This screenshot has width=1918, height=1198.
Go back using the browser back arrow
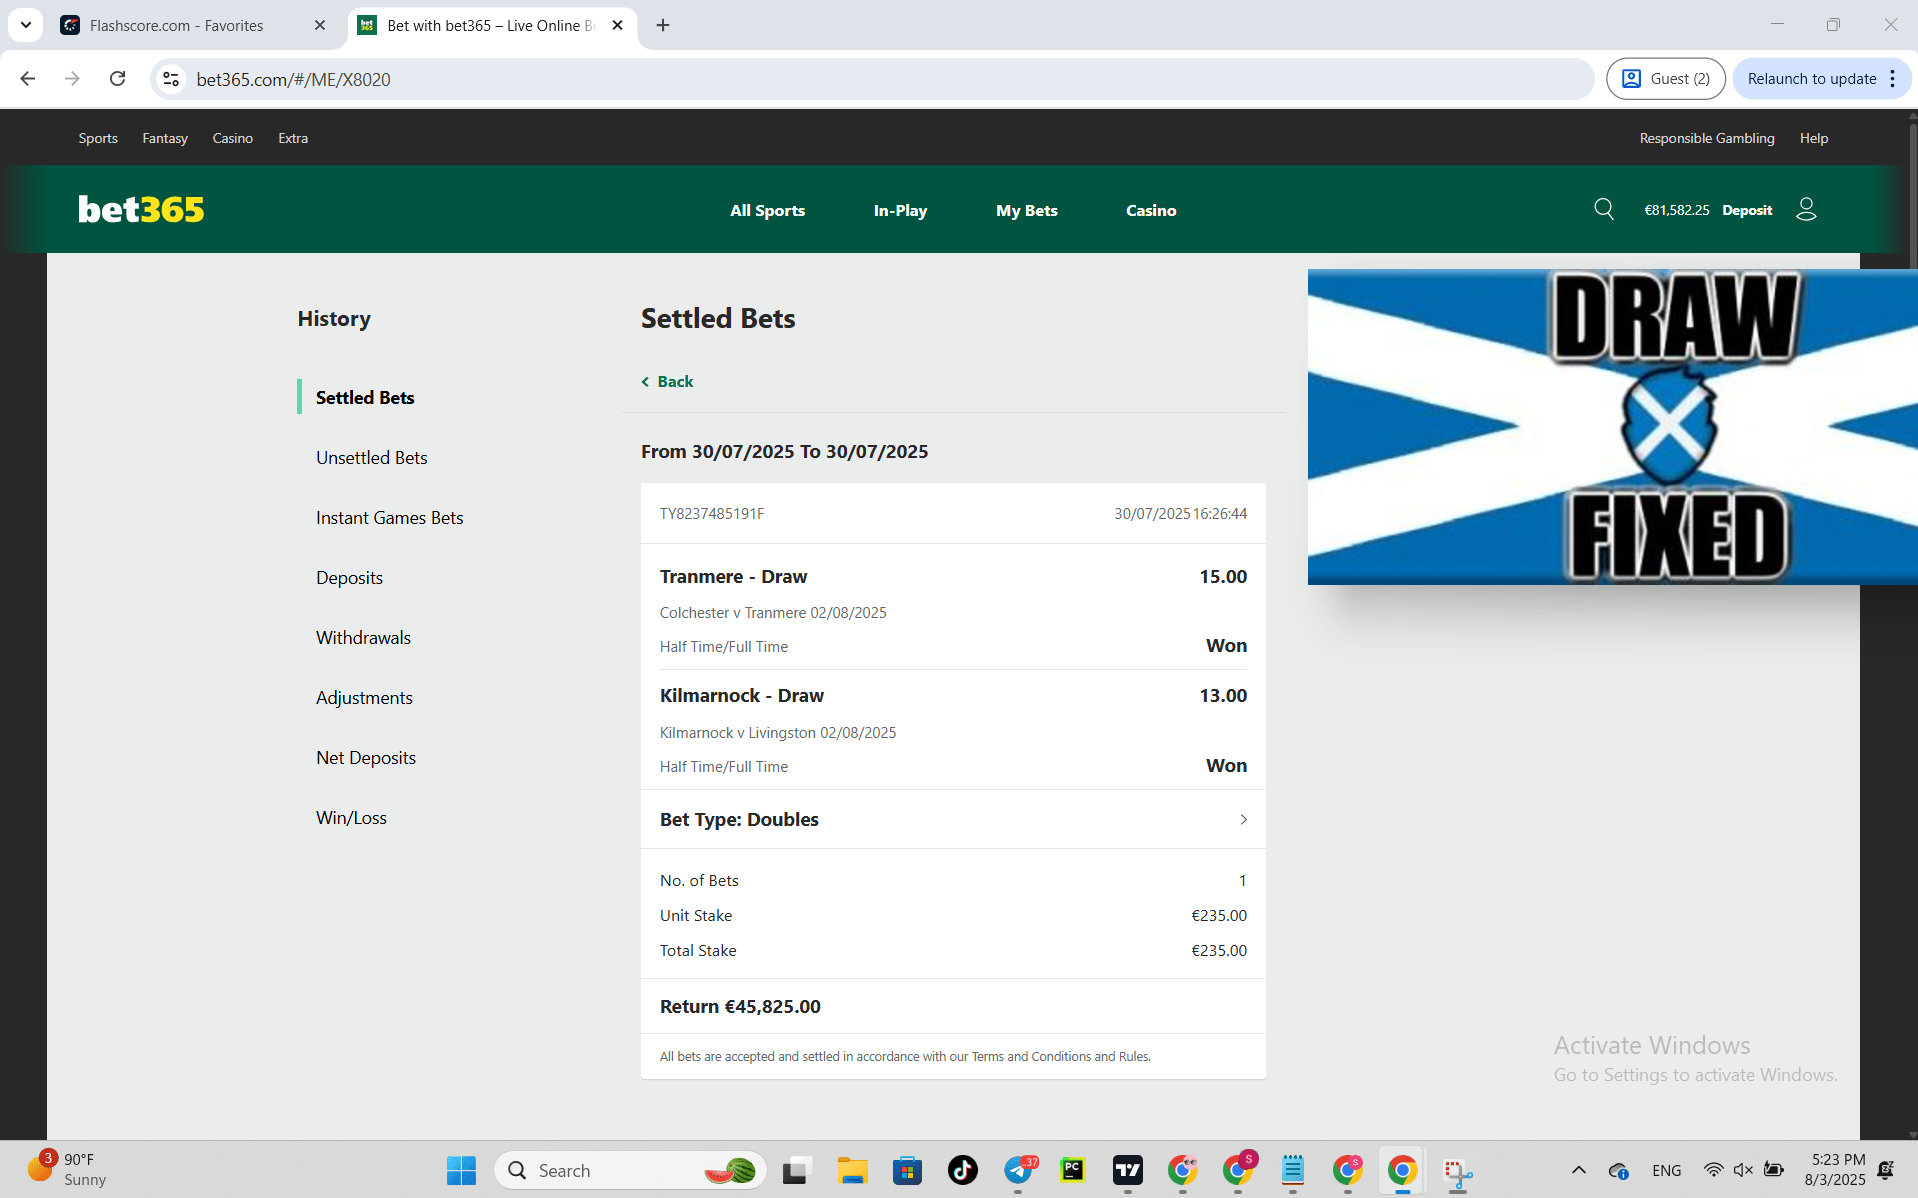(x=28, y=79)
